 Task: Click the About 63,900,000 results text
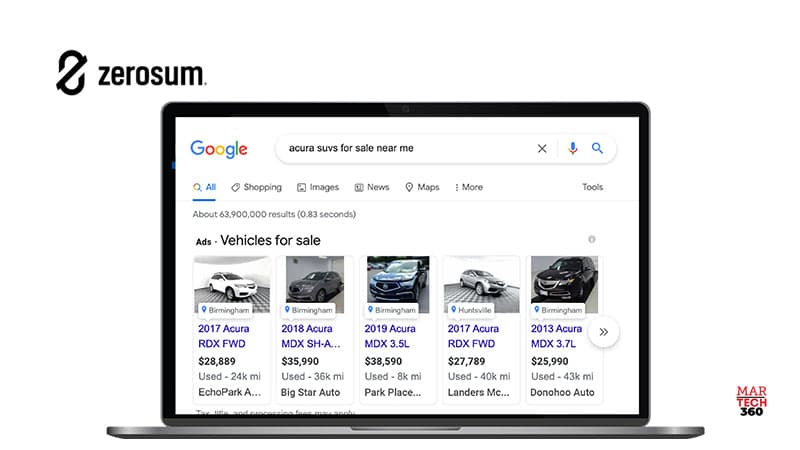[274, 214]
